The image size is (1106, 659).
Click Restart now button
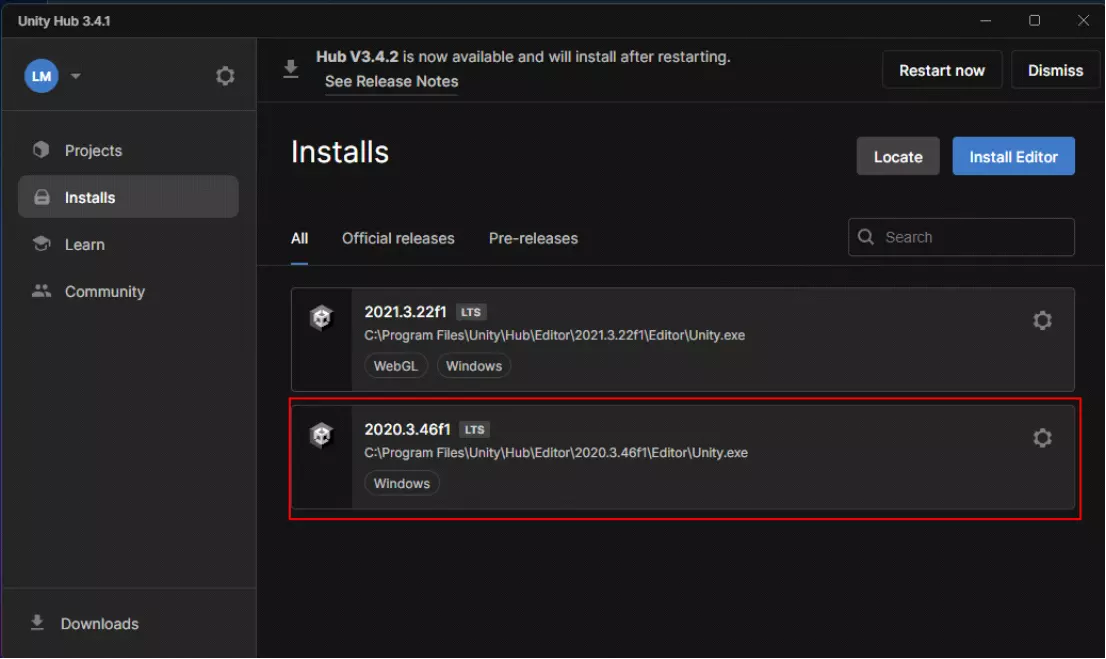[x=942, y=70]
